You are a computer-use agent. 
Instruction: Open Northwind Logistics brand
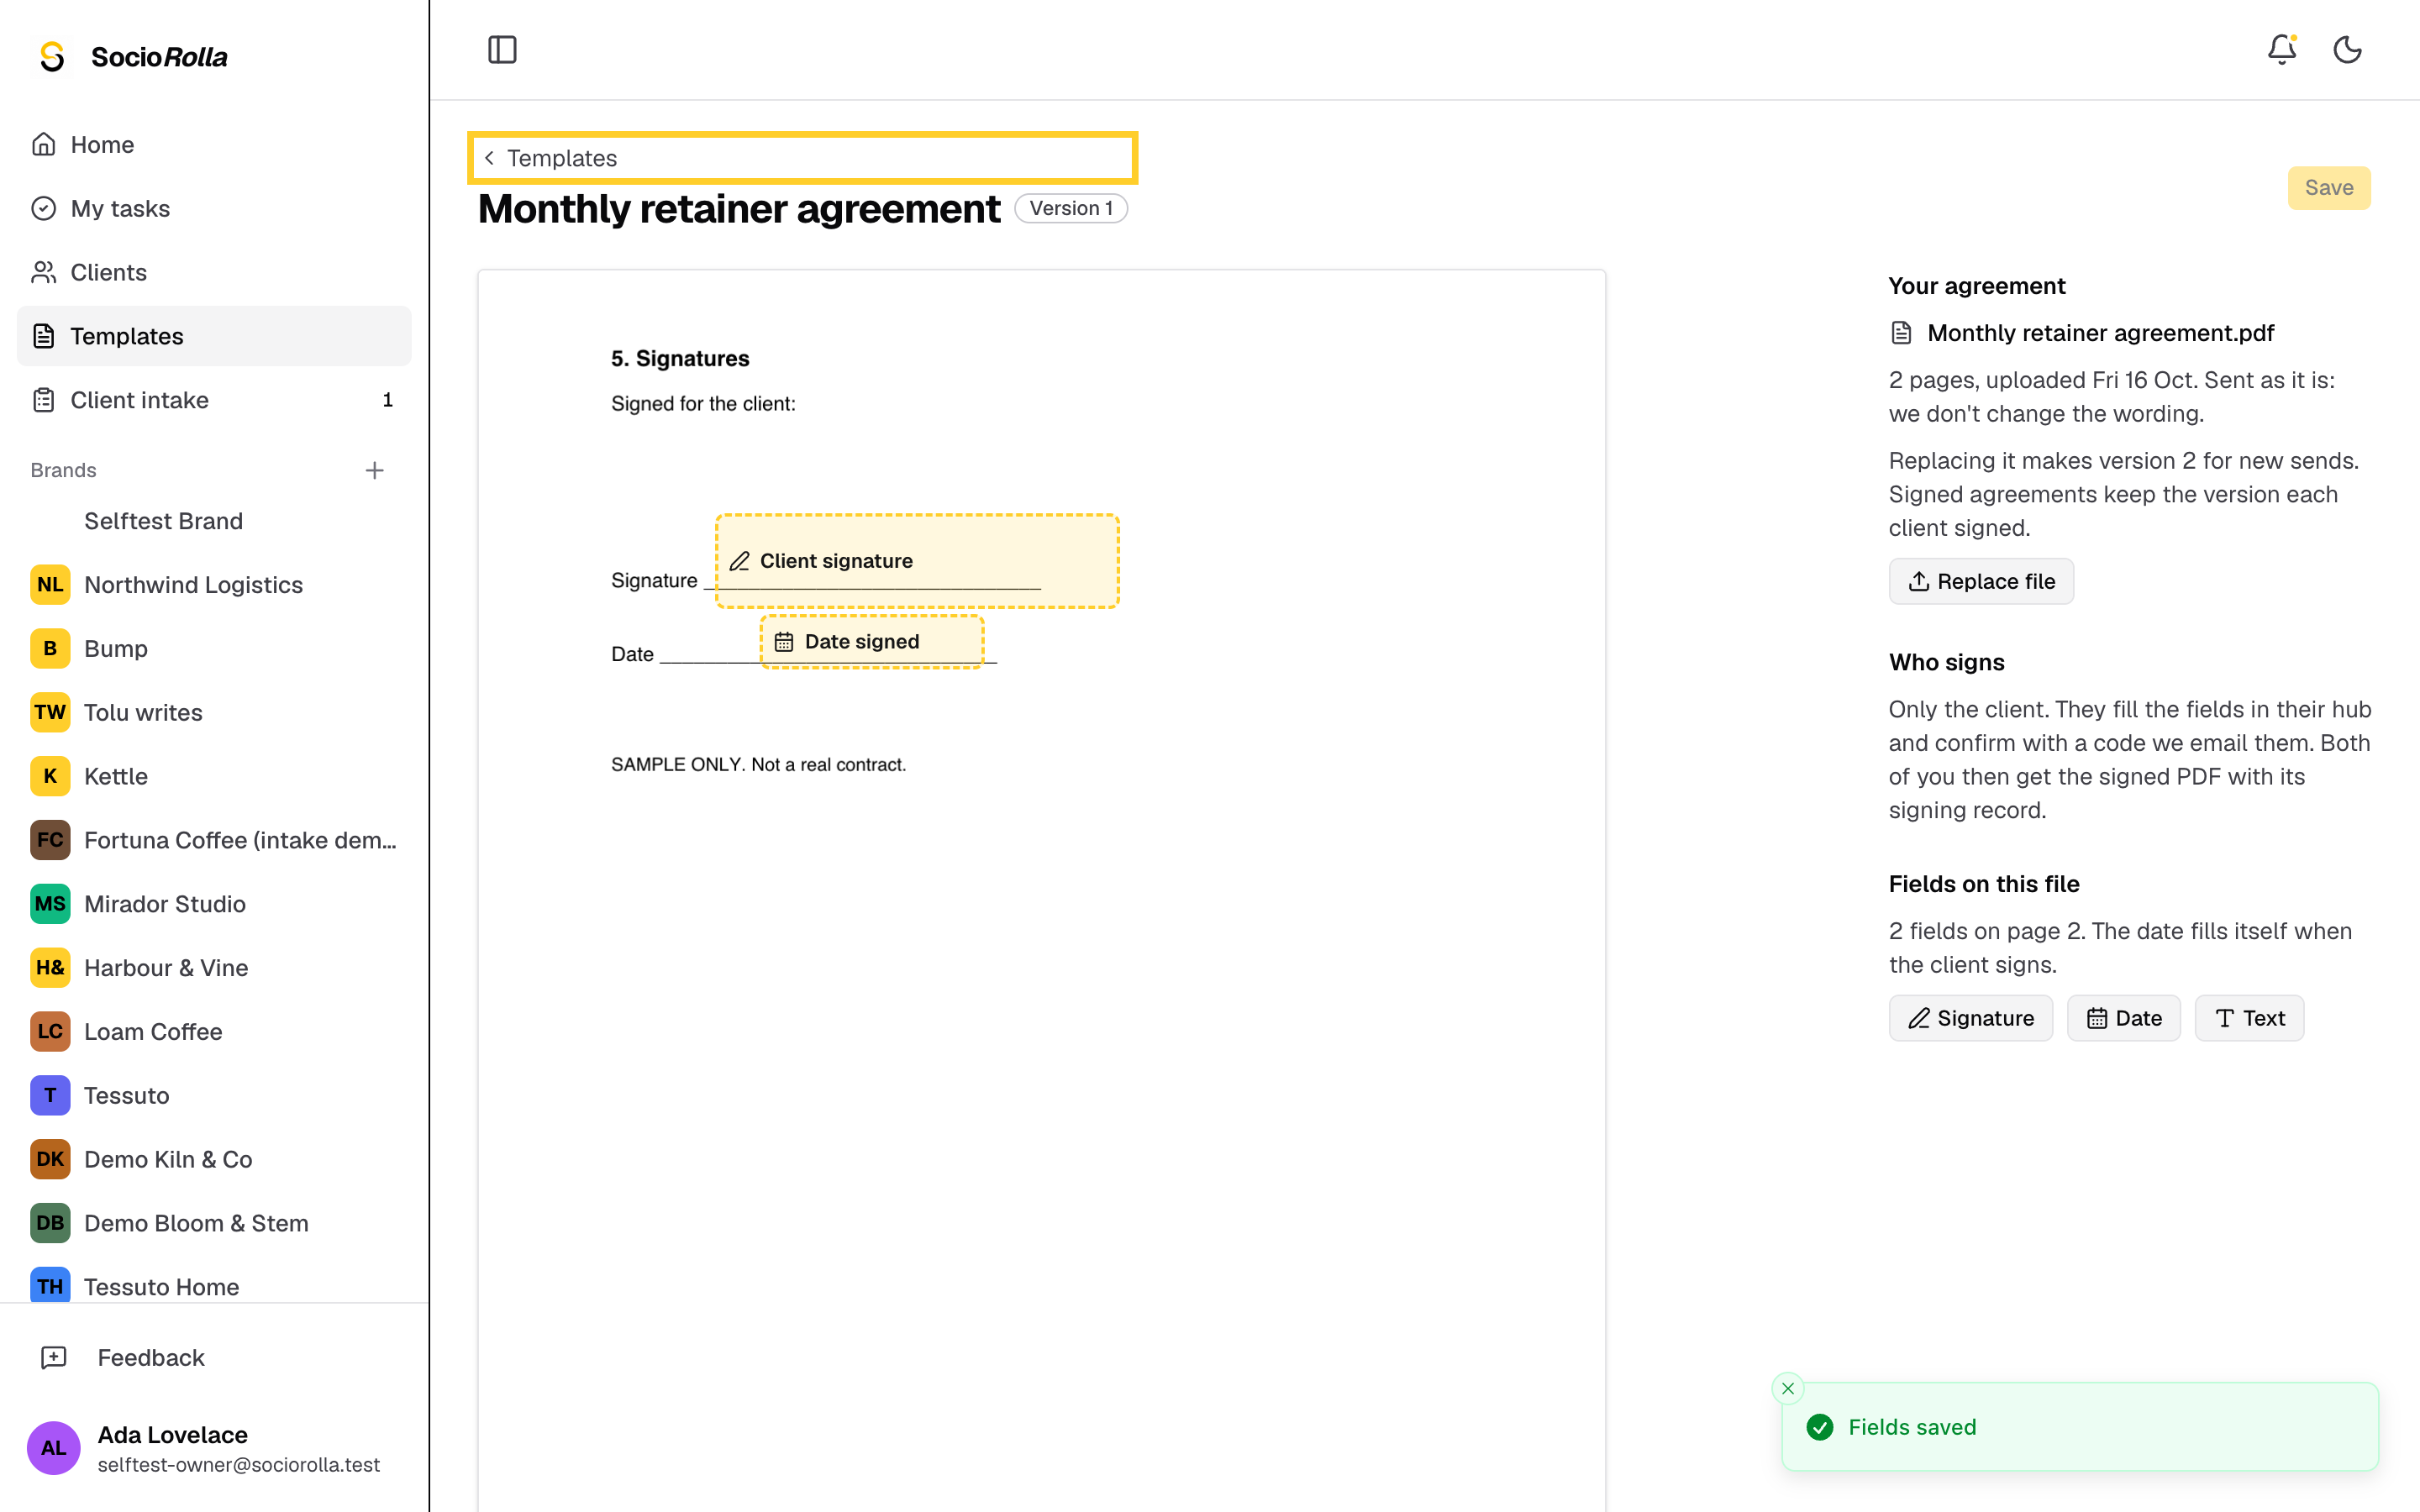point(214,585)
